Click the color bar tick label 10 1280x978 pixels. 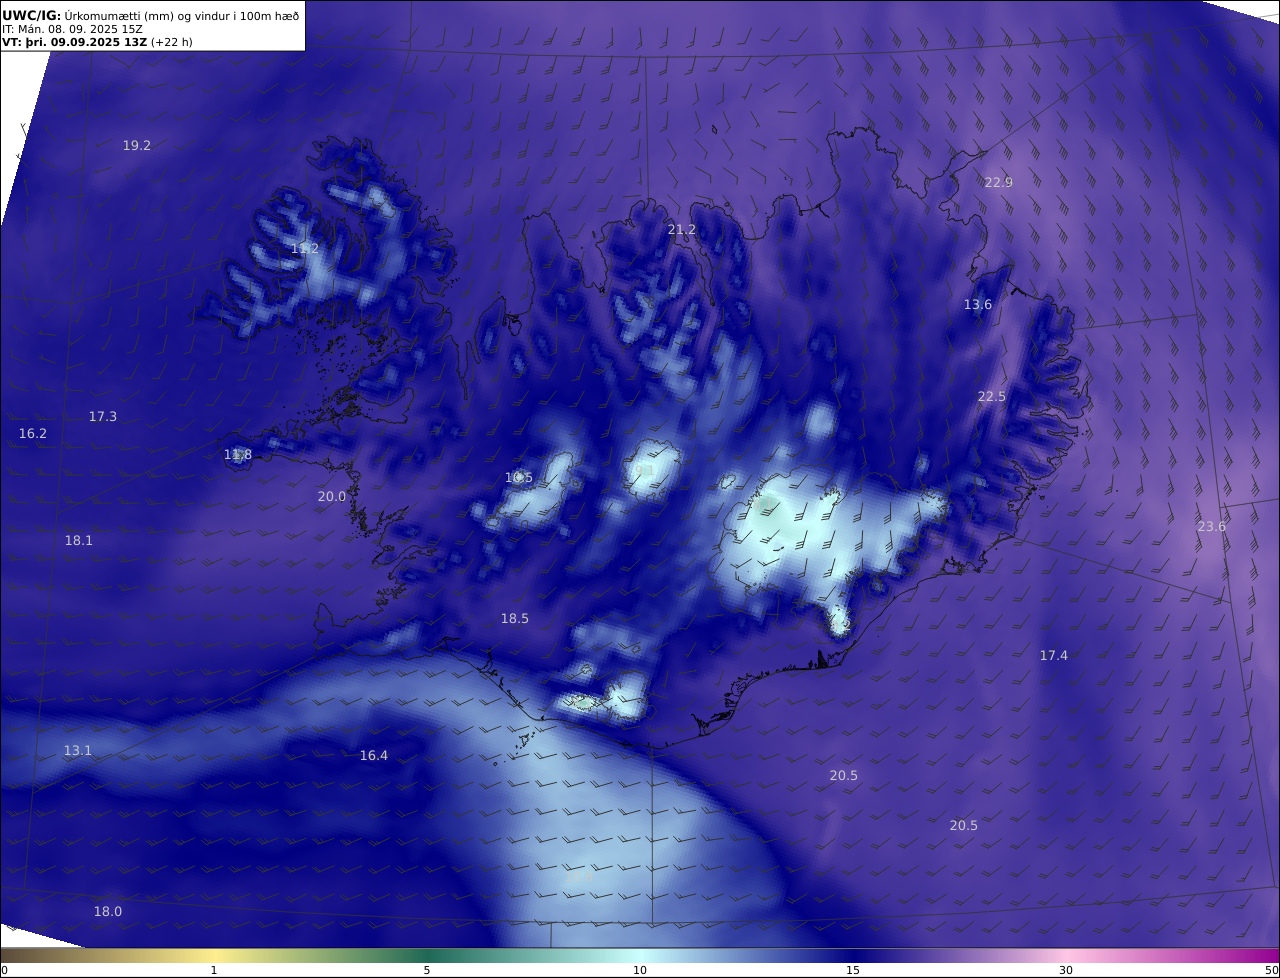640,971
